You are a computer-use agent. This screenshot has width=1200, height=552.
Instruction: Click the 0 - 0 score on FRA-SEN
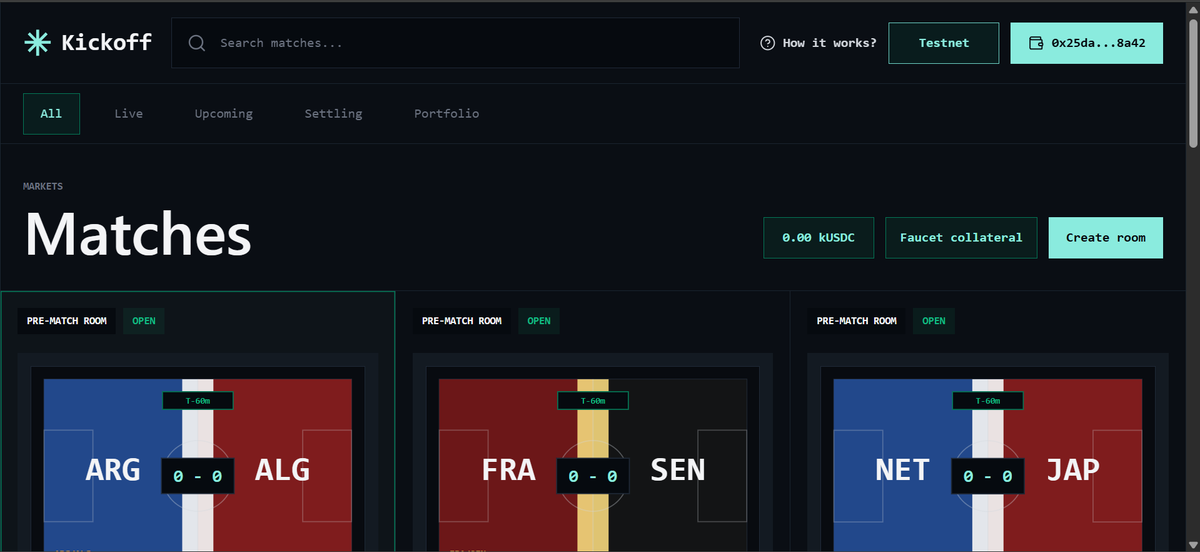coord(593,476)
